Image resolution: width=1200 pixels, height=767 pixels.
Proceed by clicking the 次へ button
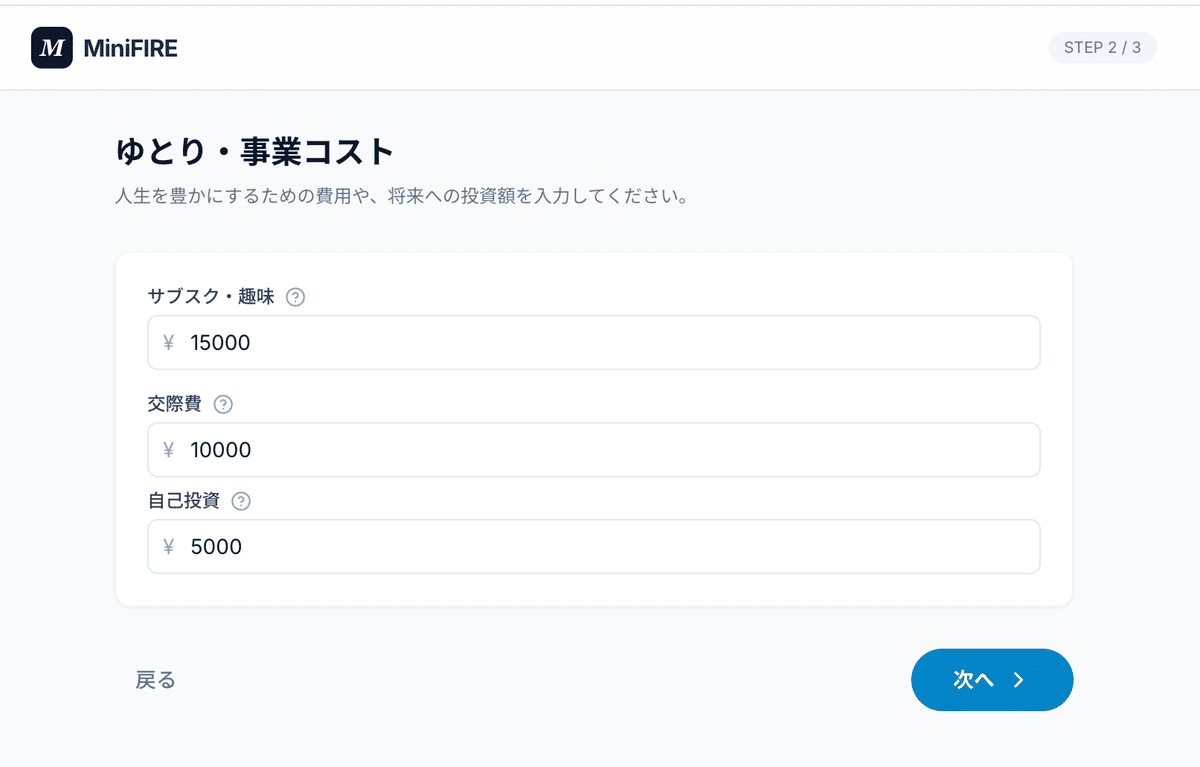coord(992,679)
